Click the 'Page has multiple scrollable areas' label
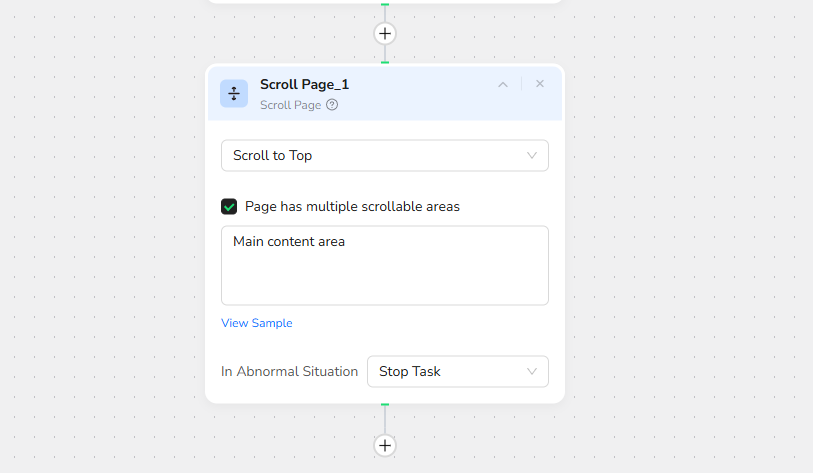The image size is (813, 473). pyautogui.click(x=352, y=207)
